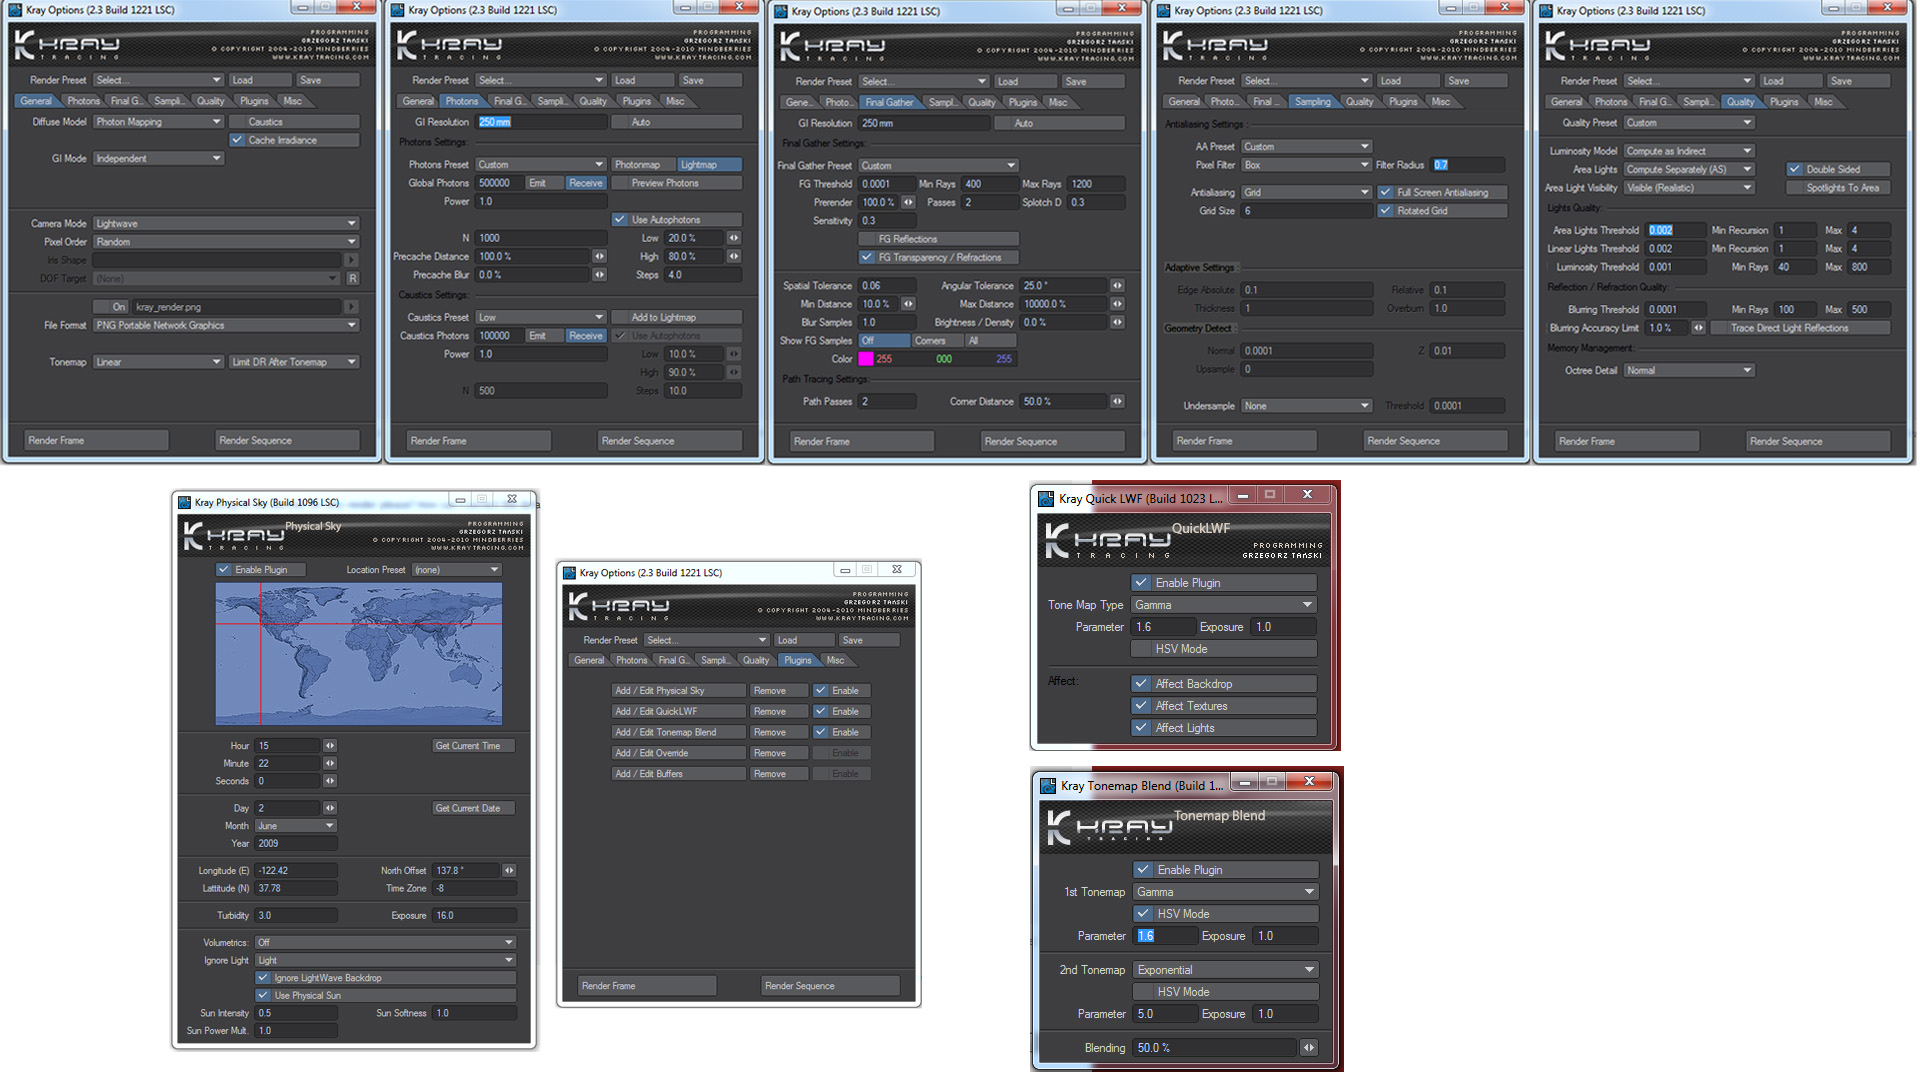Click Add / Edit Physical Sky button
This screenshot has height=1080, width=1920.
pyautogui.click(x=678, y=691)
